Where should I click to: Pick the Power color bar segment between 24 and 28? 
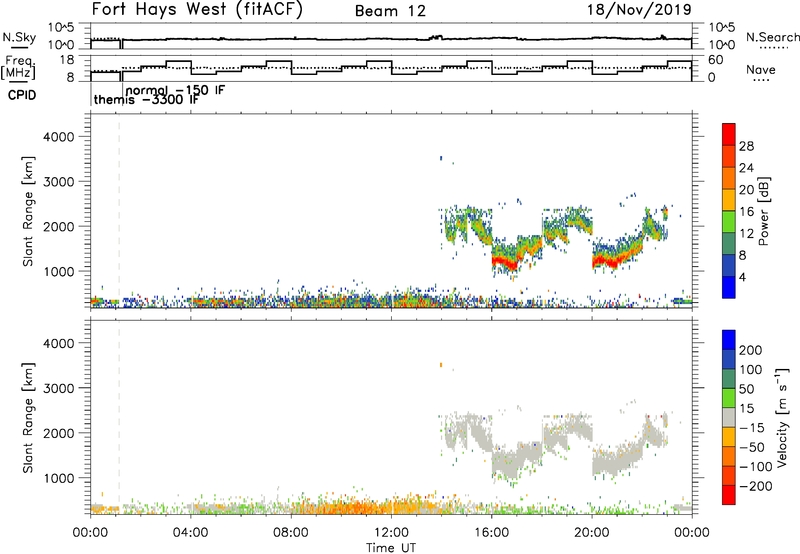tap(729, 156)
